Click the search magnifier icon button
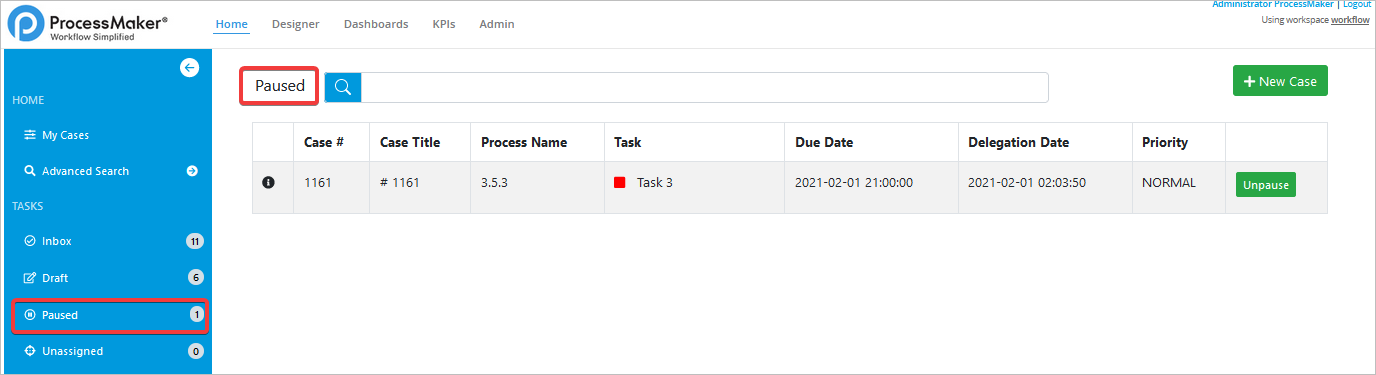Screen dimensions: 1376x375 [x=343, y=87]
